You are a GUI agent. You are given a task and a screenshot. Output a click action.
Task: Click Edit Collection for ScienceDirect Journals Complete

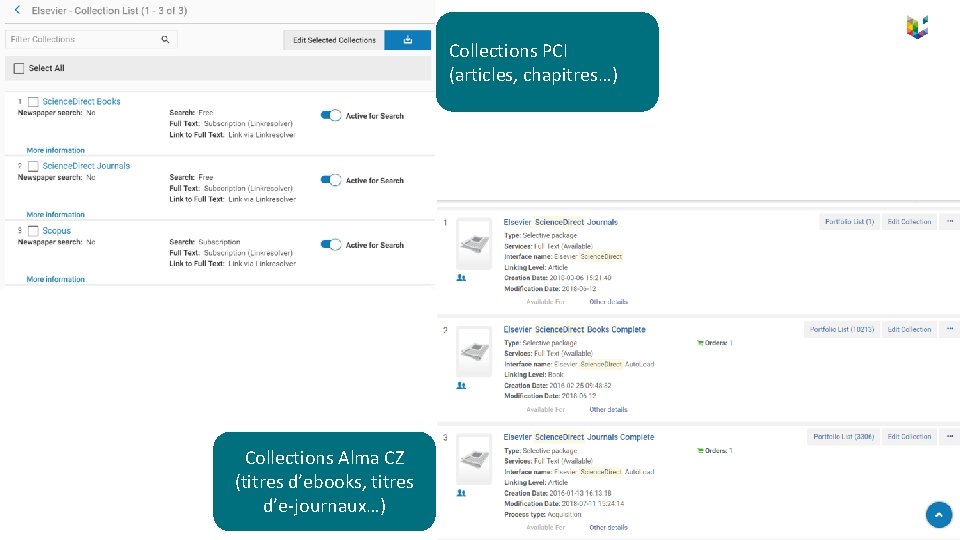(909, 437)
